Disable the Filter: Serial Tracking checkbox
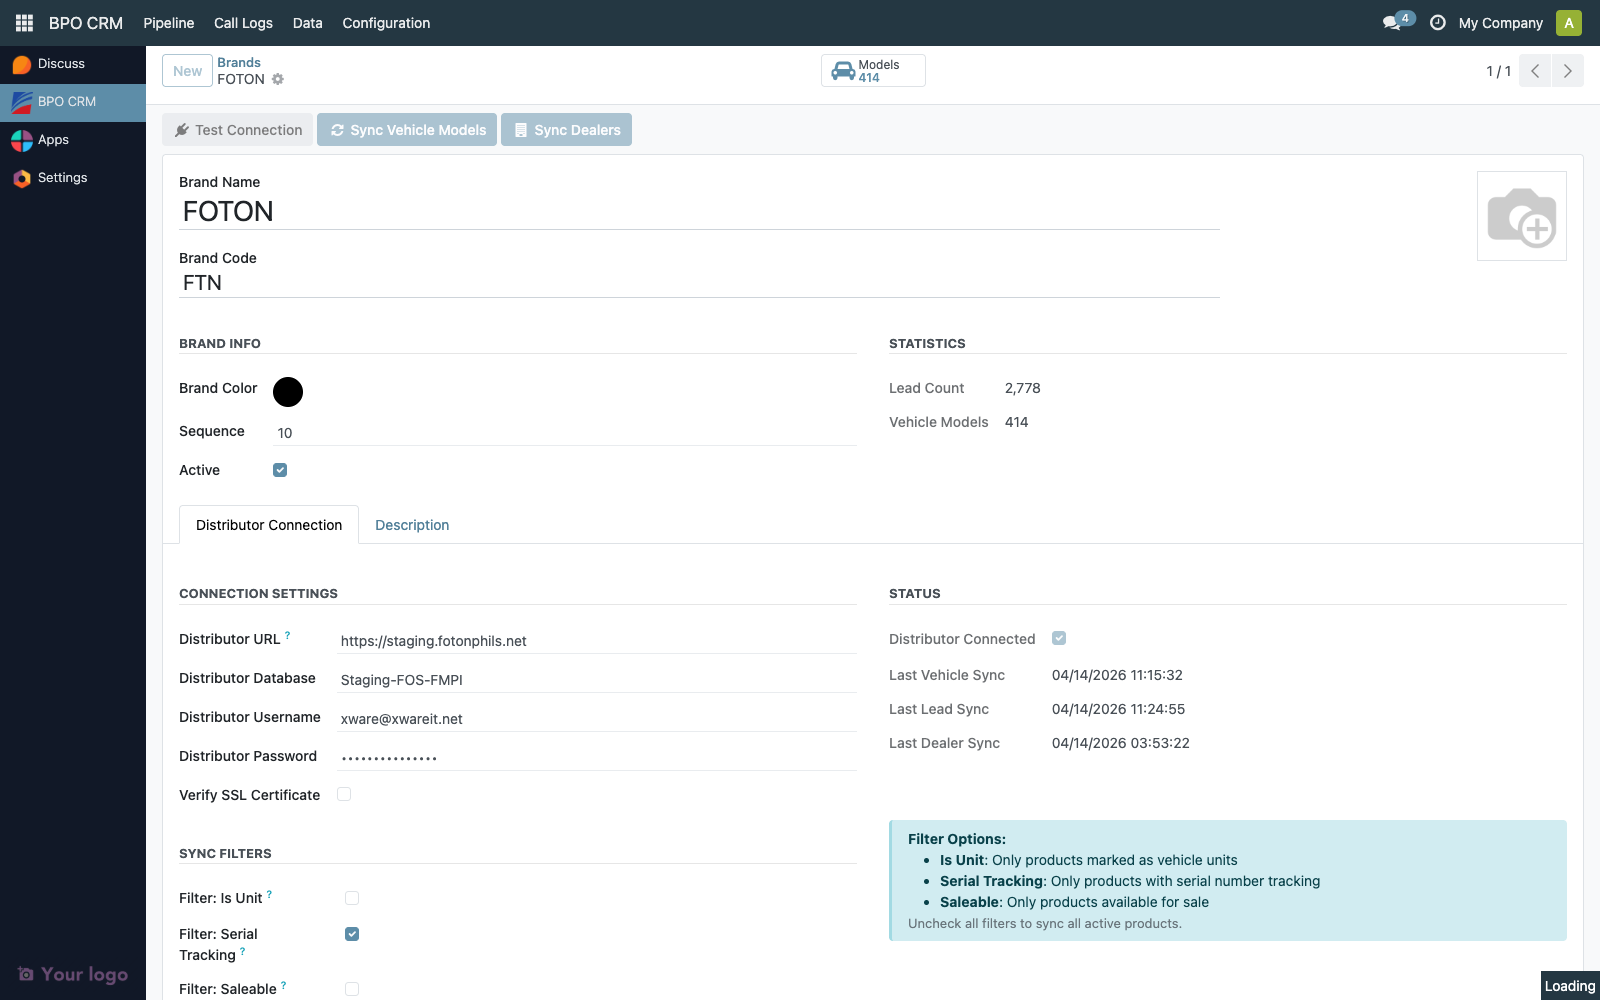Viewport: 1600px width, 1000px height. [352, 934]
